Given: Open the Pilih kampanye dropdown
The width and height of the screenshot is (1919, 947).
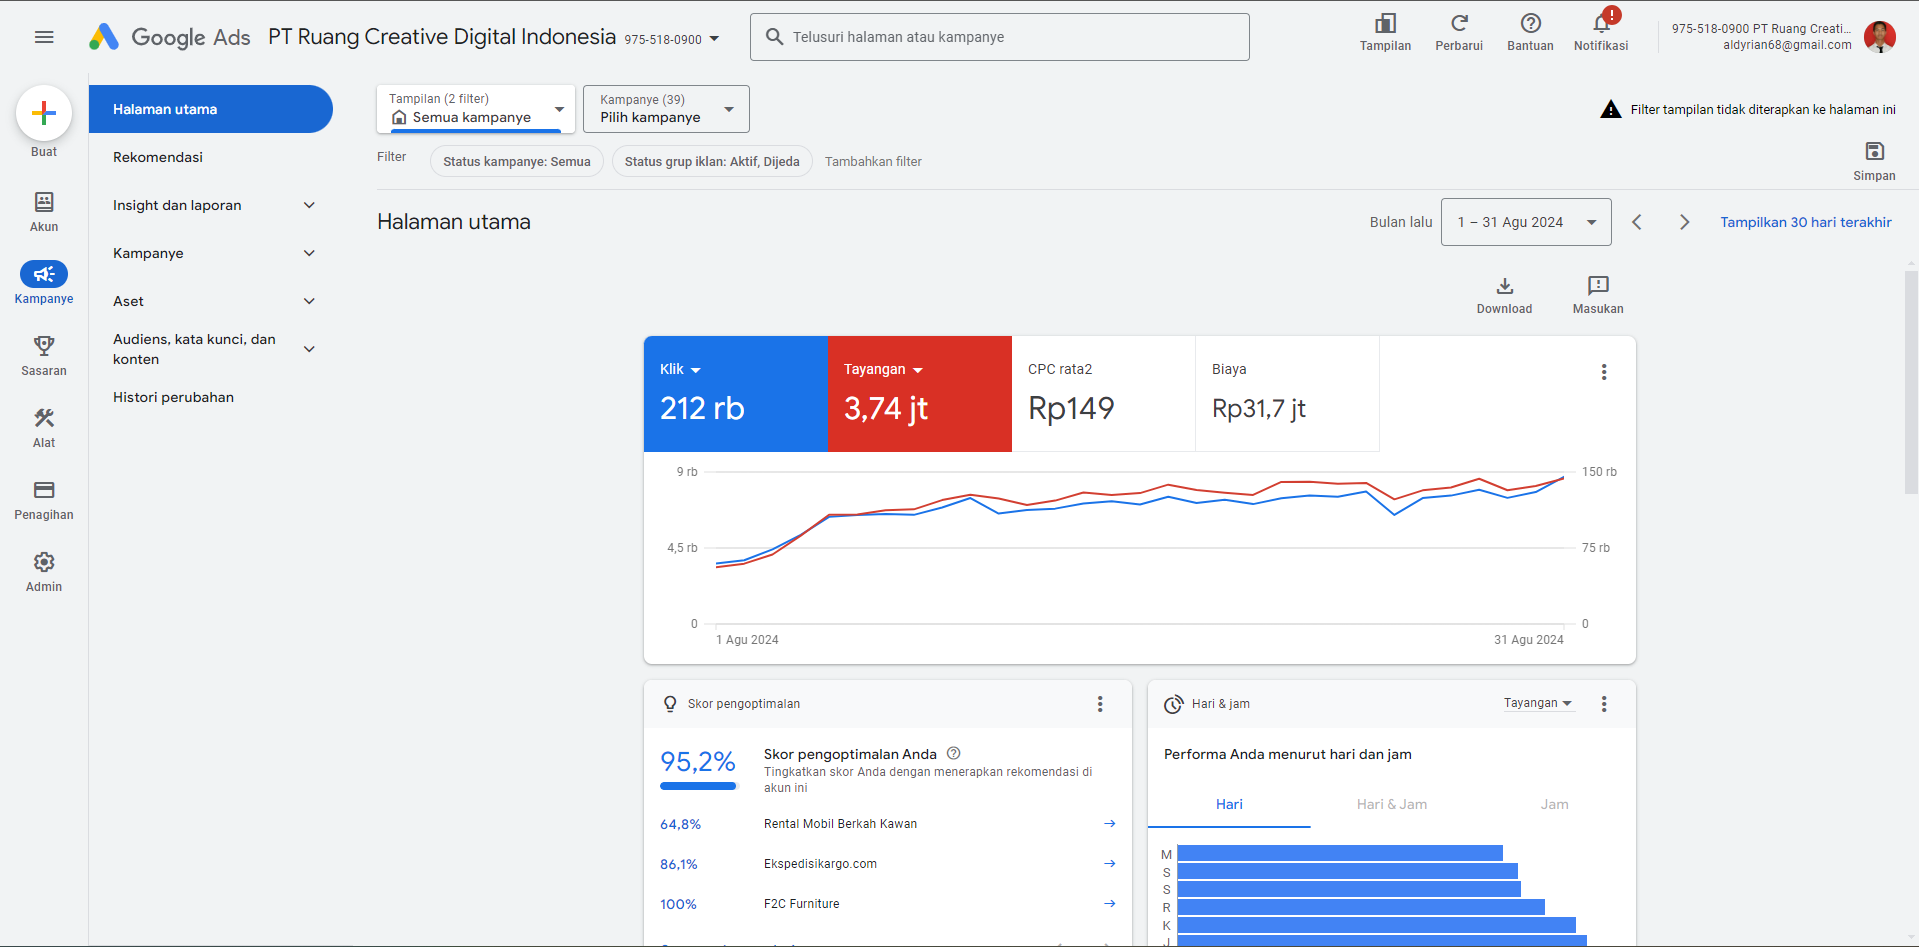Looking at the screenshot, I should pos(665,109).
